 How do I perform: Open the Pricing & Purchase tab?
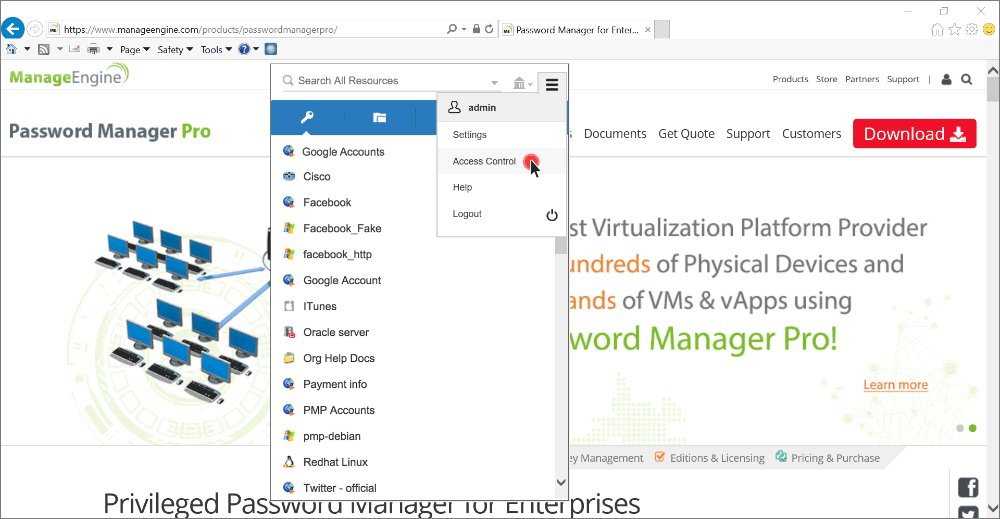(x=827, y=458)
